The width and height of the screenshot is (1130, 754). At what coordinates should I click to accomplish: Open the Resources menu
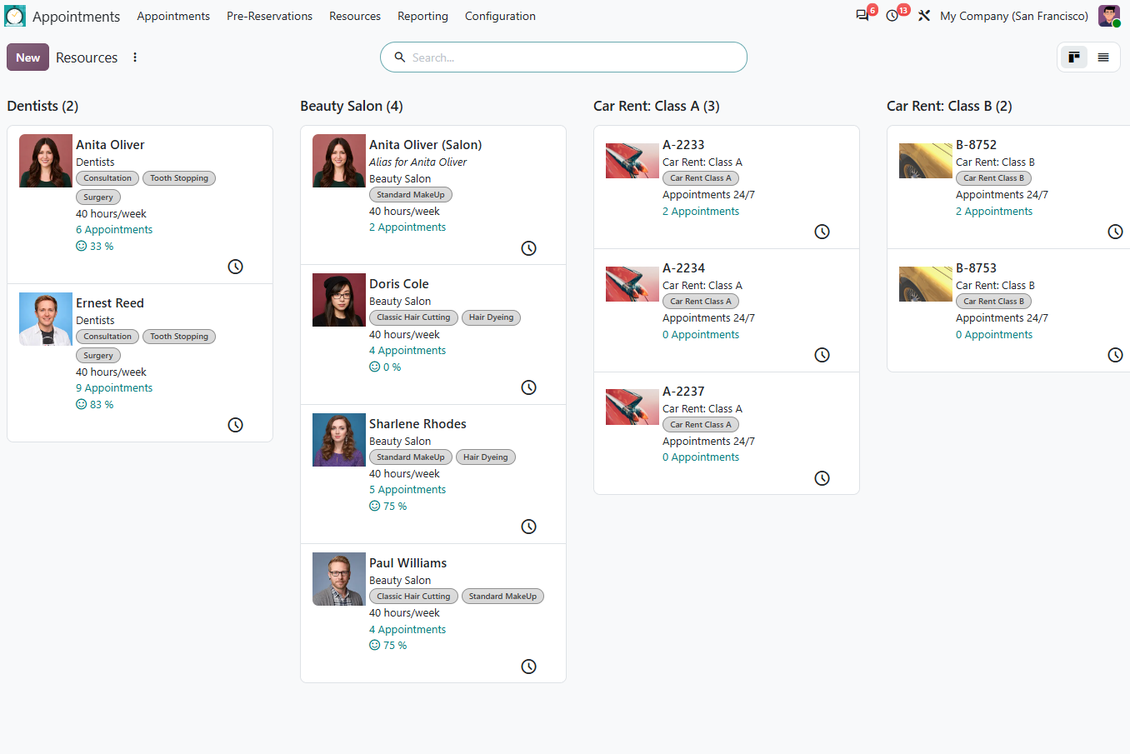355,16
